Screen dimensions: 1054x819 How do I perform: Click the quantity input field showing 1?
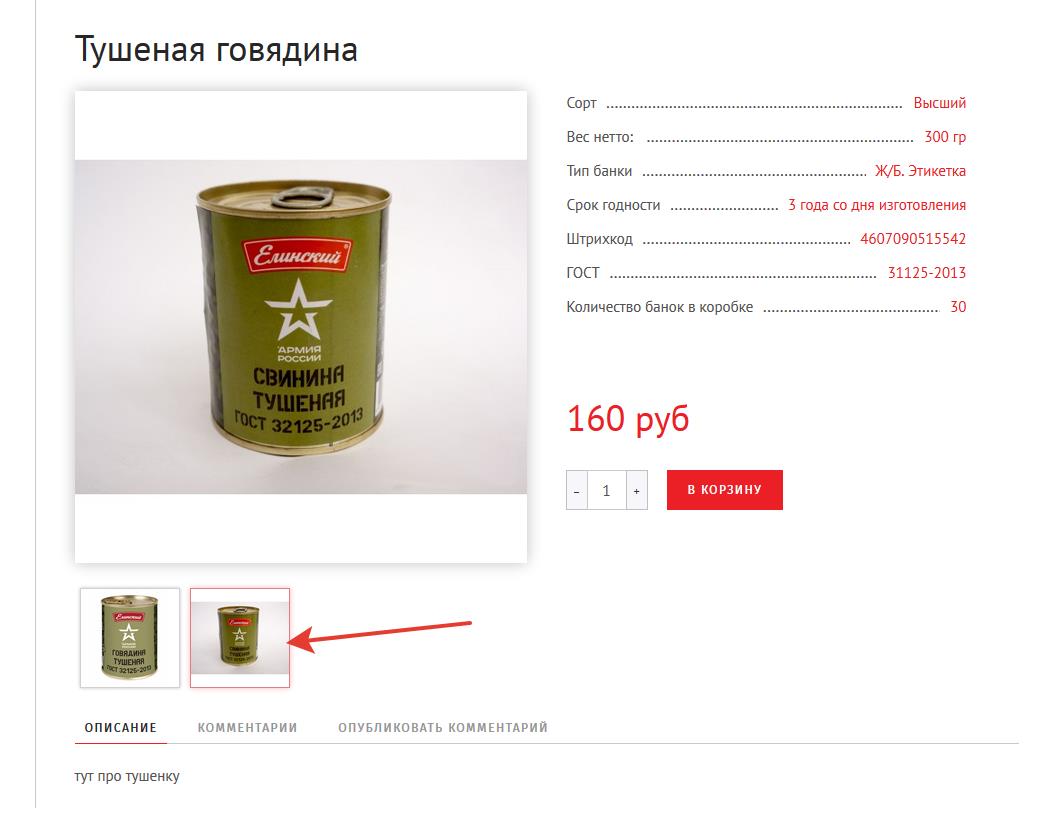pyautogui.click(x=606, y=490)
